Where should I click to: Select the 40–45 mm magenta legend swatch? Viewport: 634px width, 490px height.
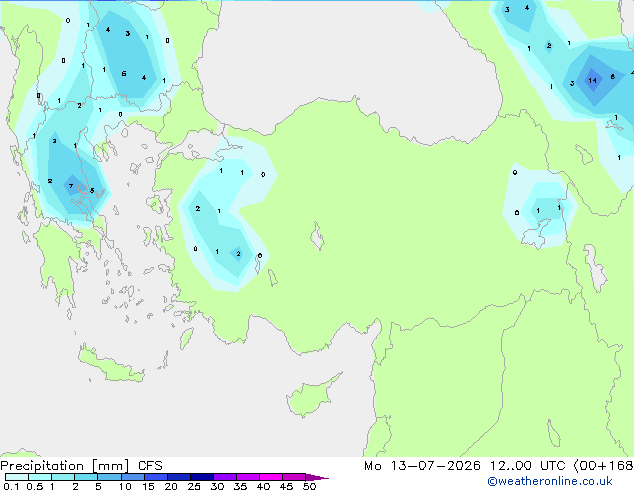[x=271, y=477]
